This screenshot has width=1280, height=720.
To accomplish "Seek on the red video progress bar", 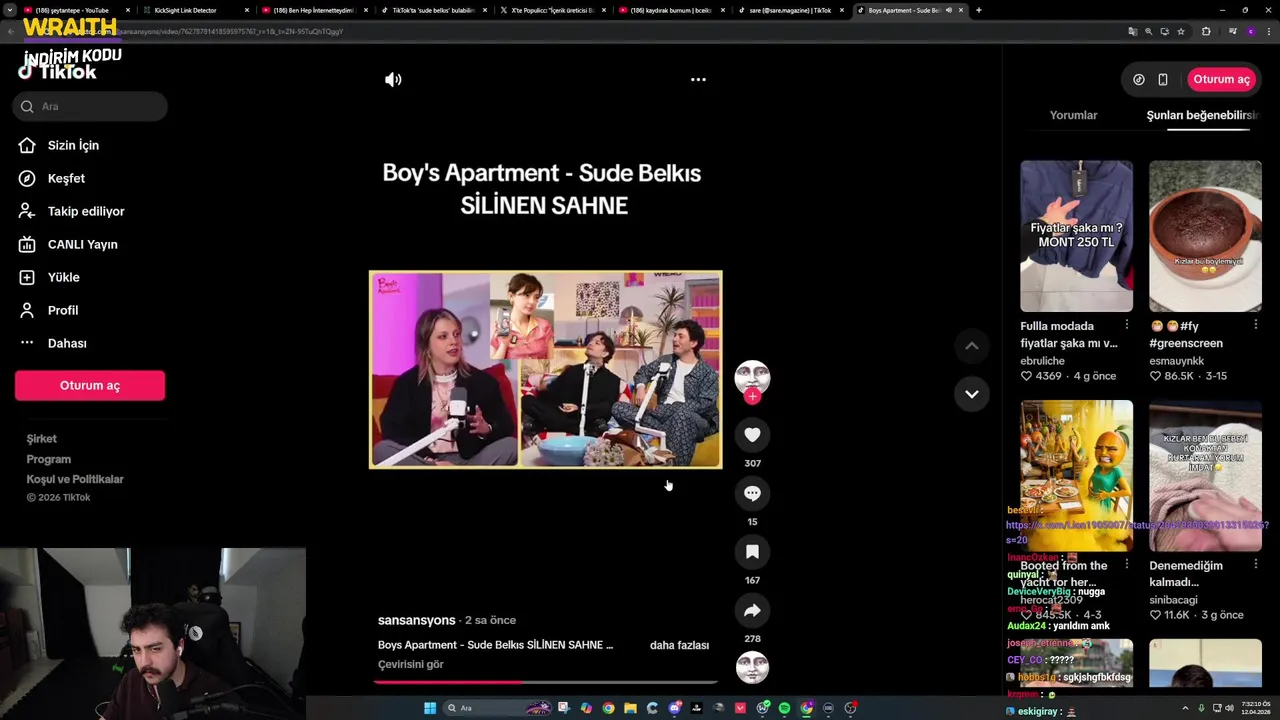I will (x=546, y=682).
